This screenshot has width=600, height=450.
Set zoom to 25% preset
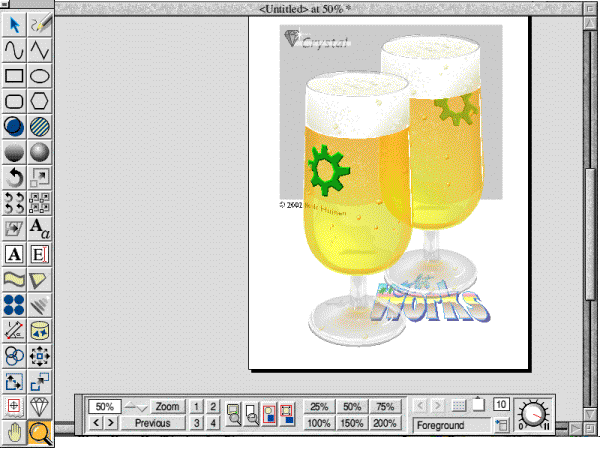click(x=319, y=407)
